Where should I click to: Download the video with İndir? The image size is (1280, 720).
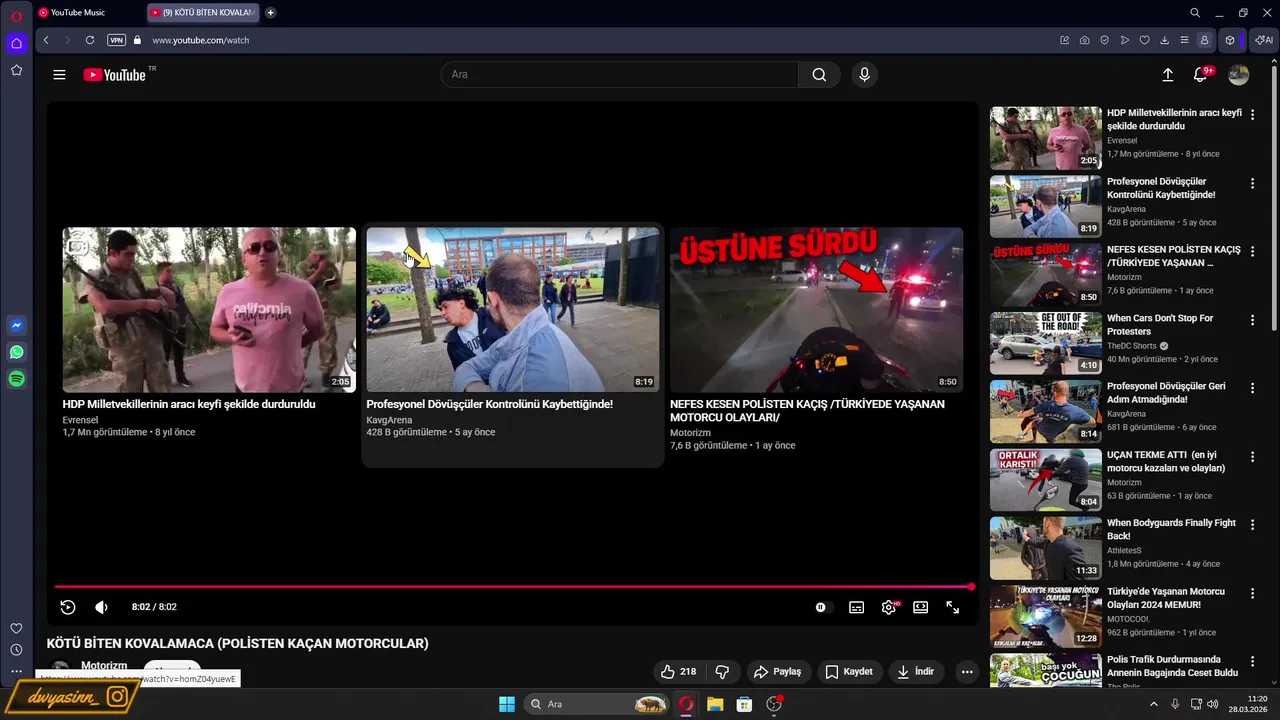915,672
